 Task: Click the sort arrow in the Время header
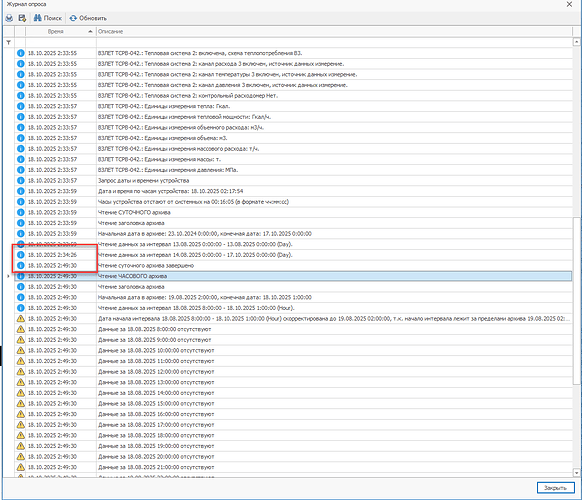pyautogui.click(x=90, y=32)
